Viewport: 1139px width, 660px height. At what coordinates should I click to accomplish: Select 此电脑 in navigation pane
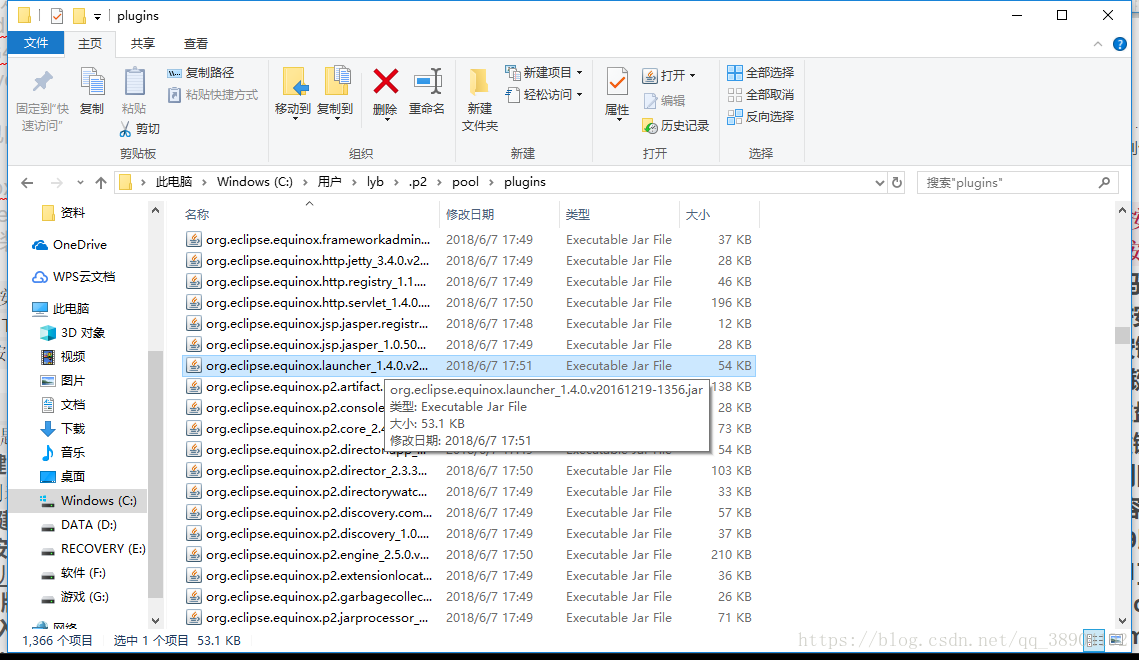61,309
